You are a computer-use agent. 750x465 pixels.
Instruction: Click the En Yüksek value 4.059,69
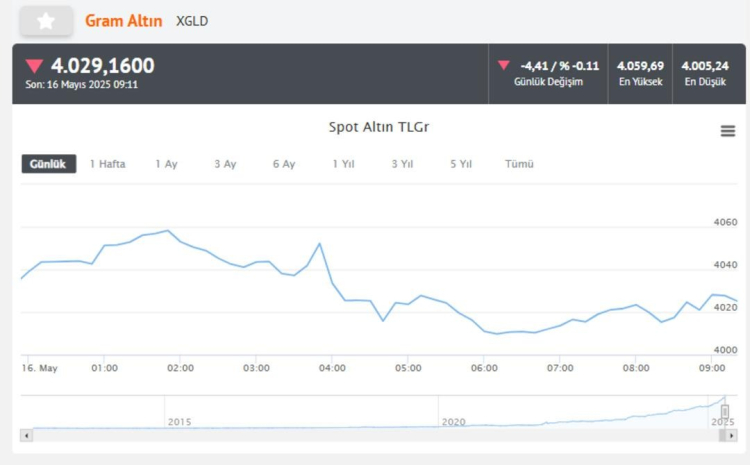640,66
